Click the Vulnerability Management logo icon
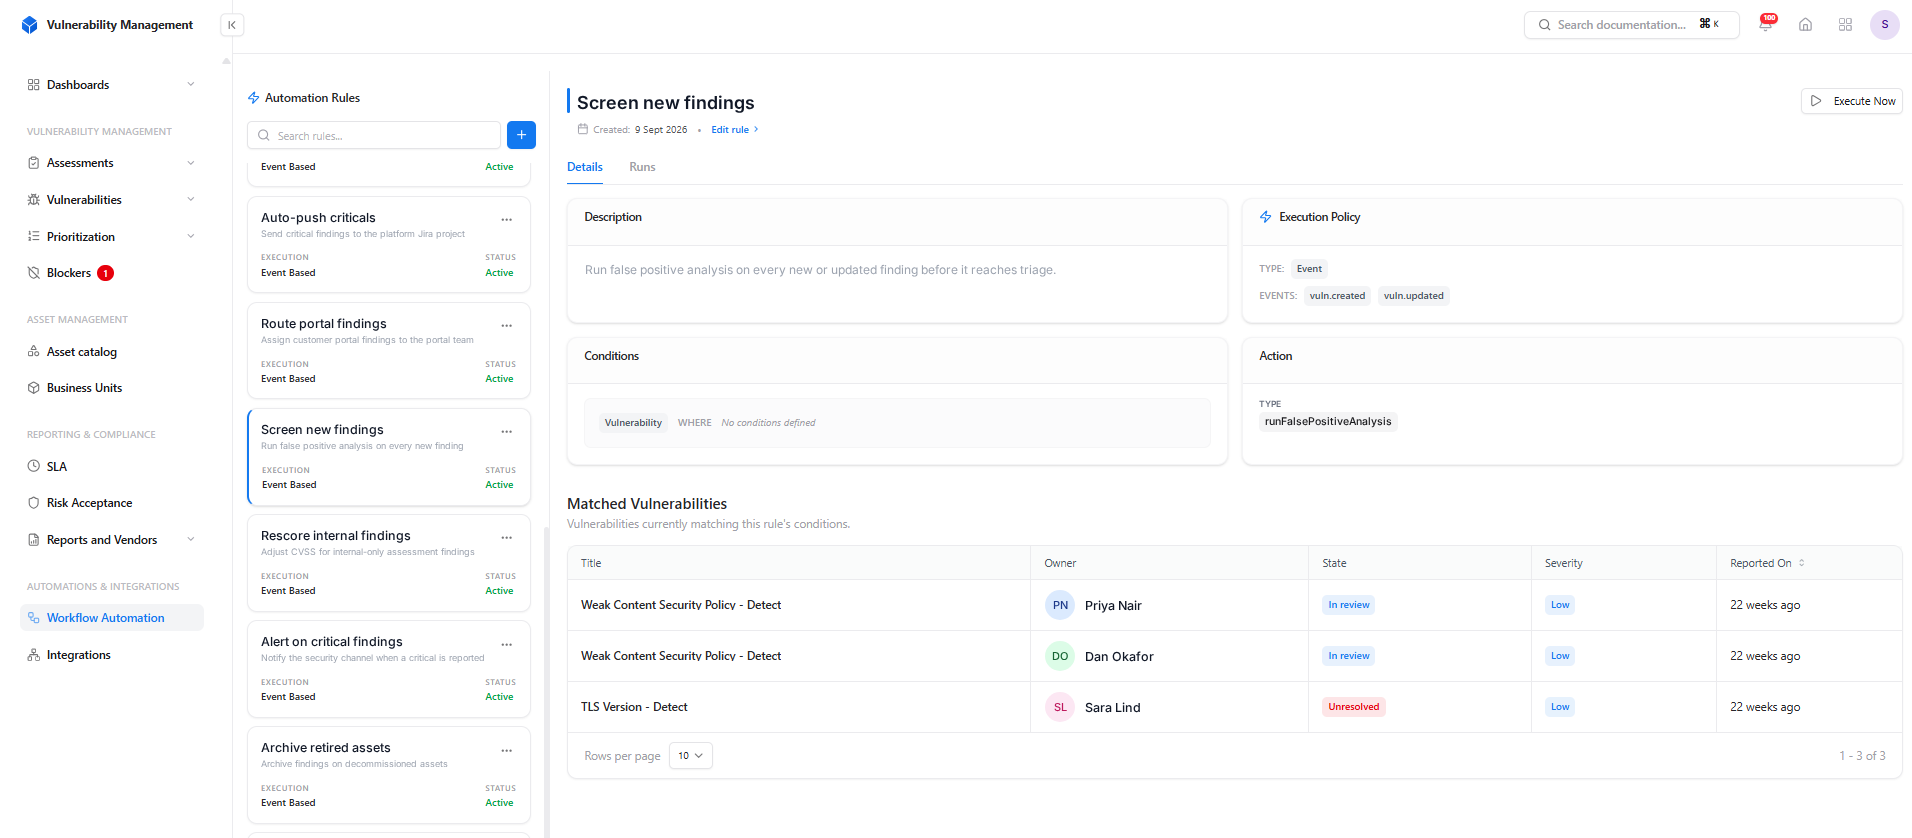1912x838 pixels. [30, 25]
